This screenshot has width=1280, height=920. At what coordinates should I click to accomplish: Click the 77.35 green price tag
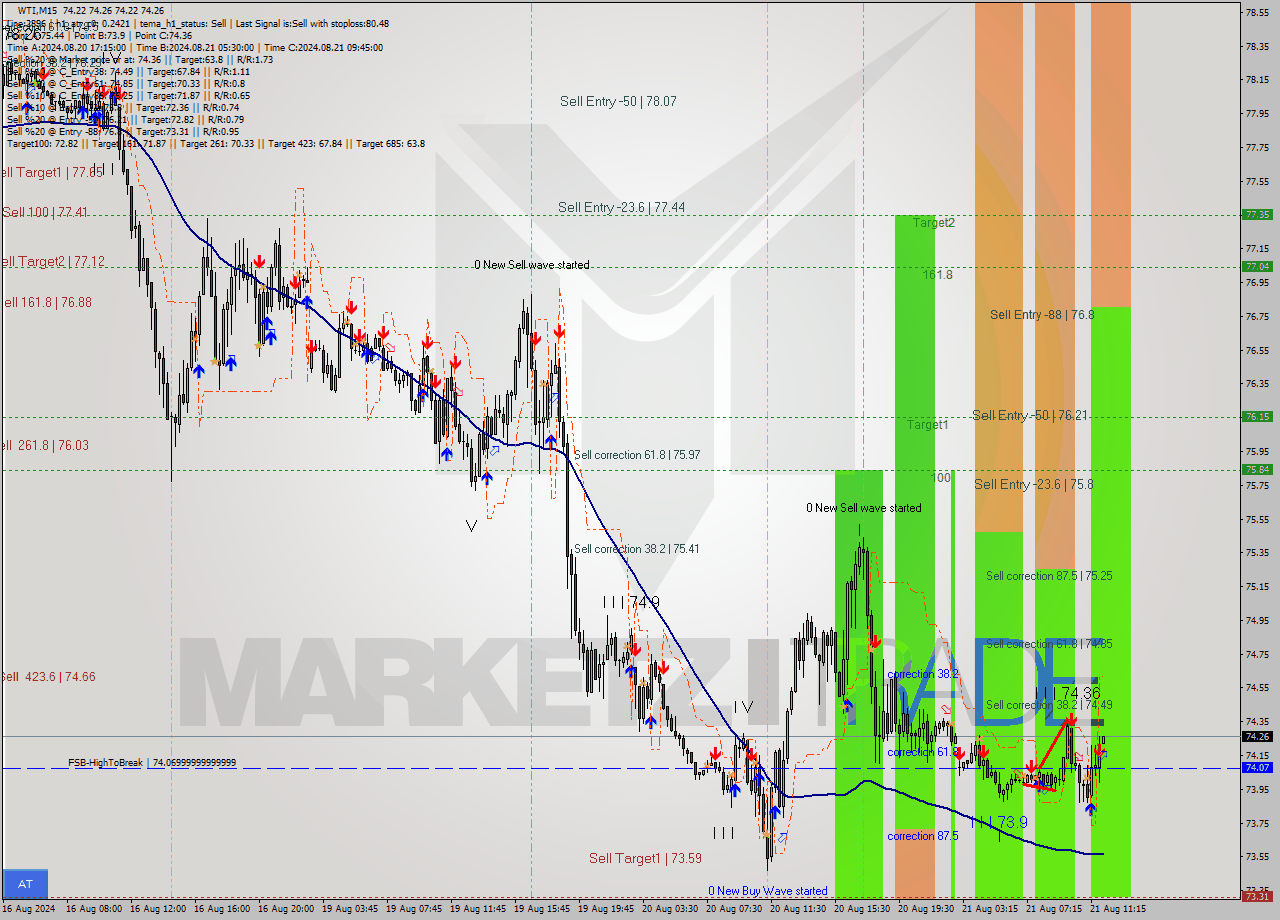point(1257,214)
